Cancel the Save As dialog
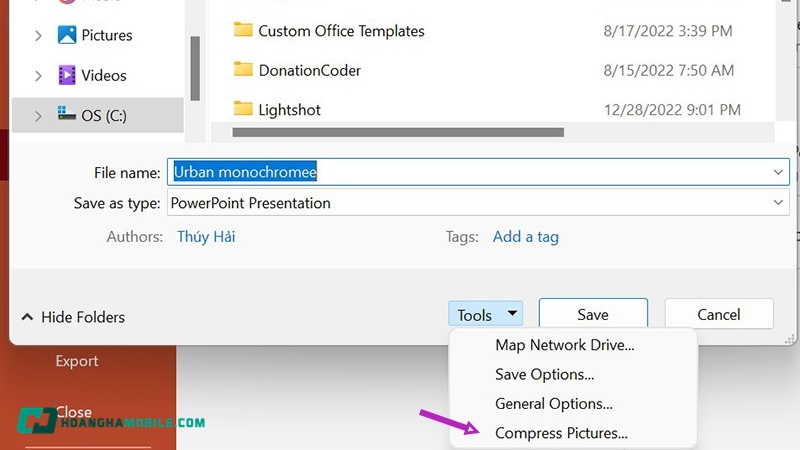Image resolution: width=800 pixels, height=450 pixels. point(718,314)
